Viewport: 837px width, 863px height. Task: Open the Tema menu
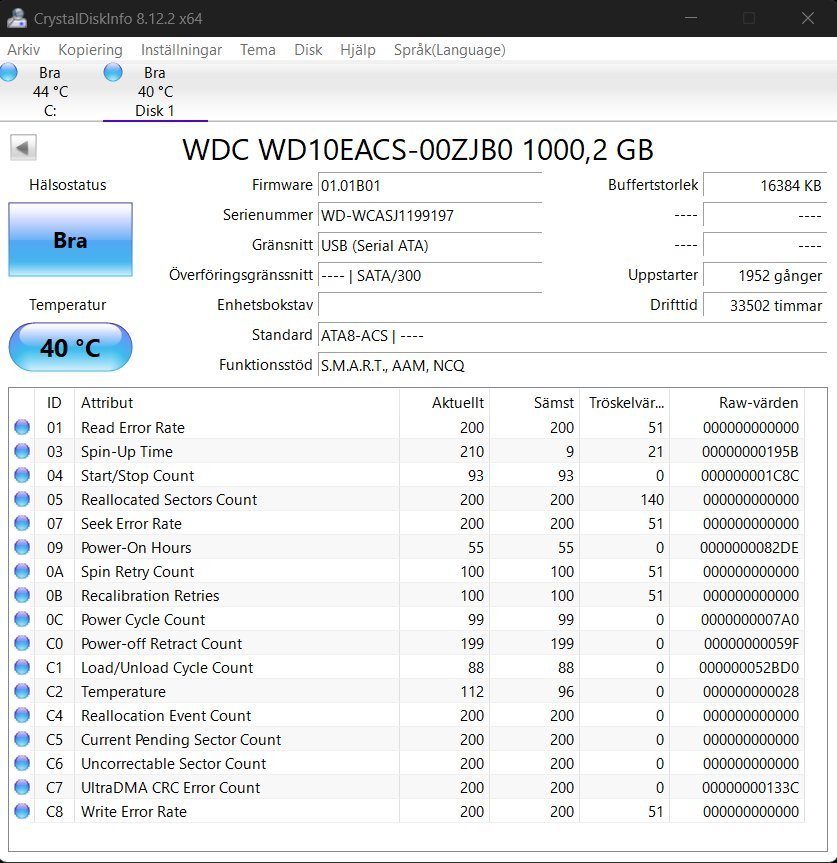tap(258, 50)
